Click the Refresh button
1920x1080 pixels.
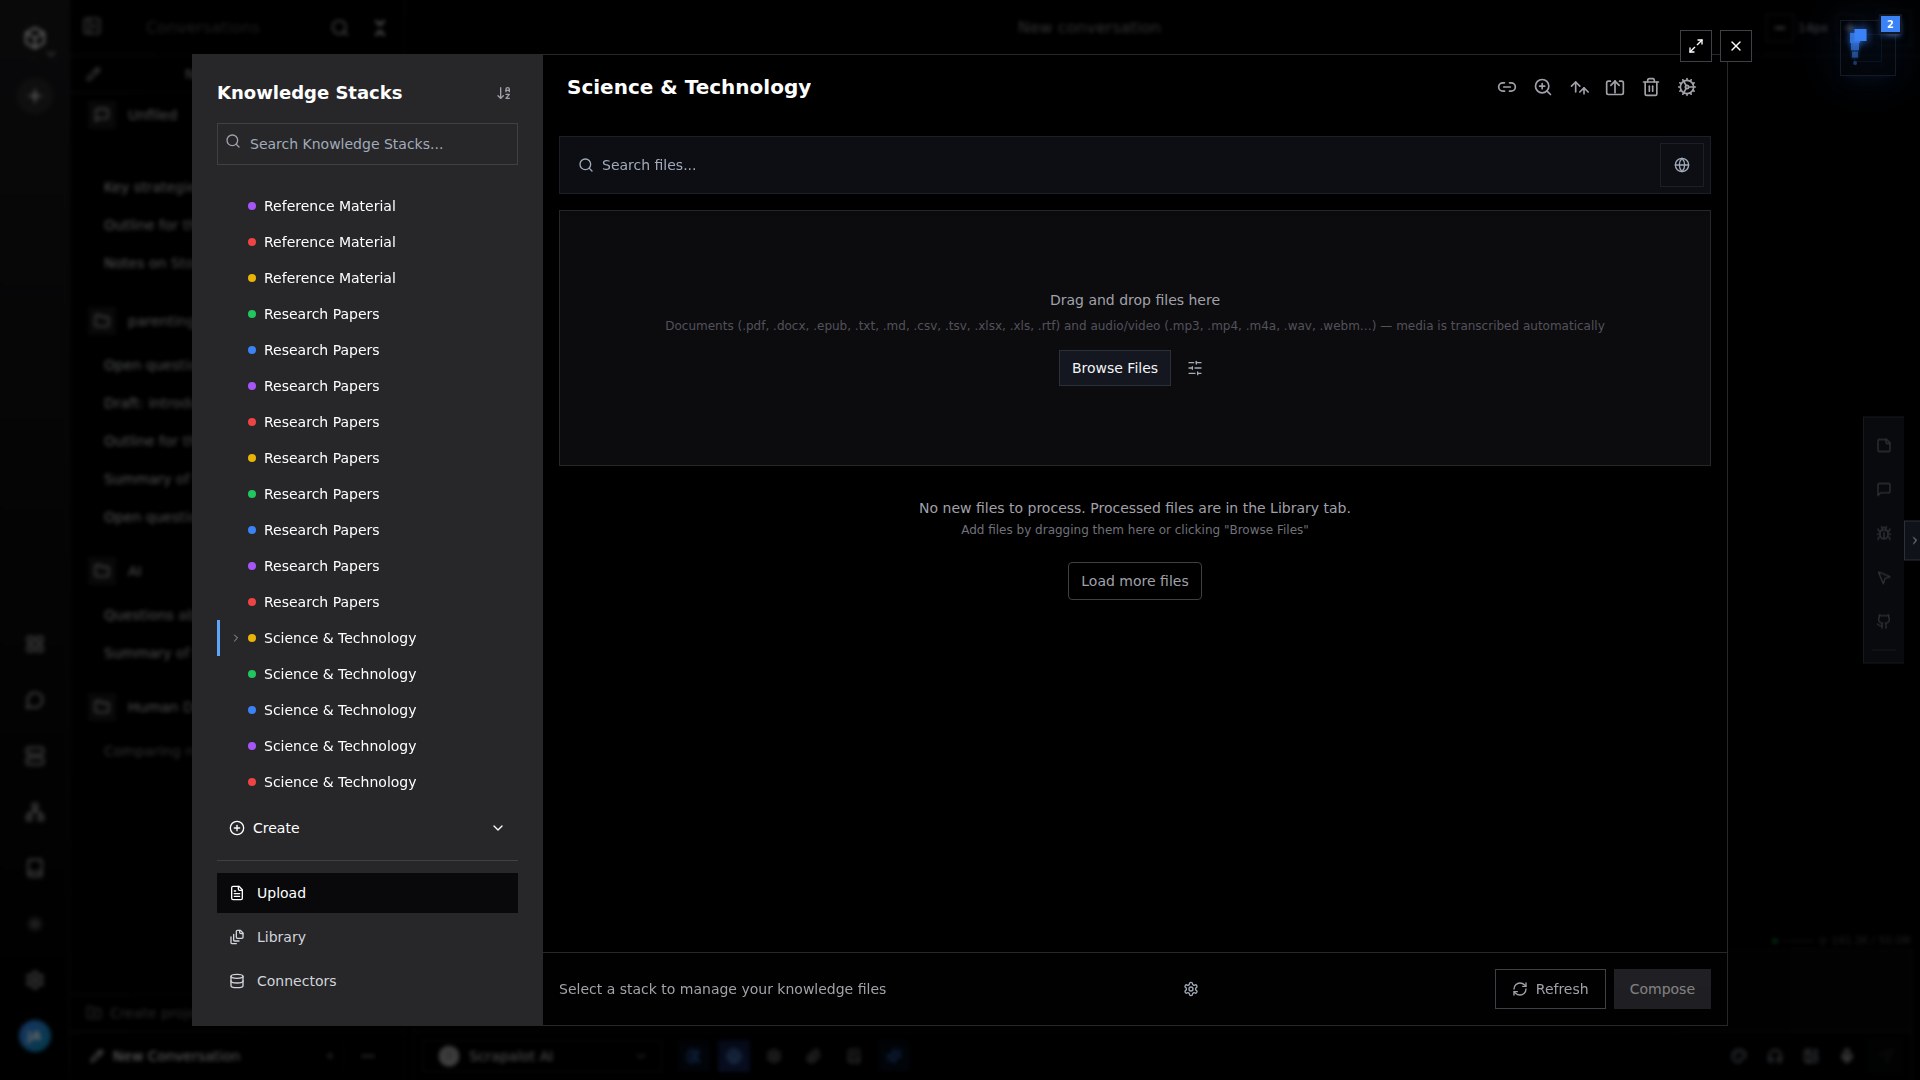coord(1550,989)
